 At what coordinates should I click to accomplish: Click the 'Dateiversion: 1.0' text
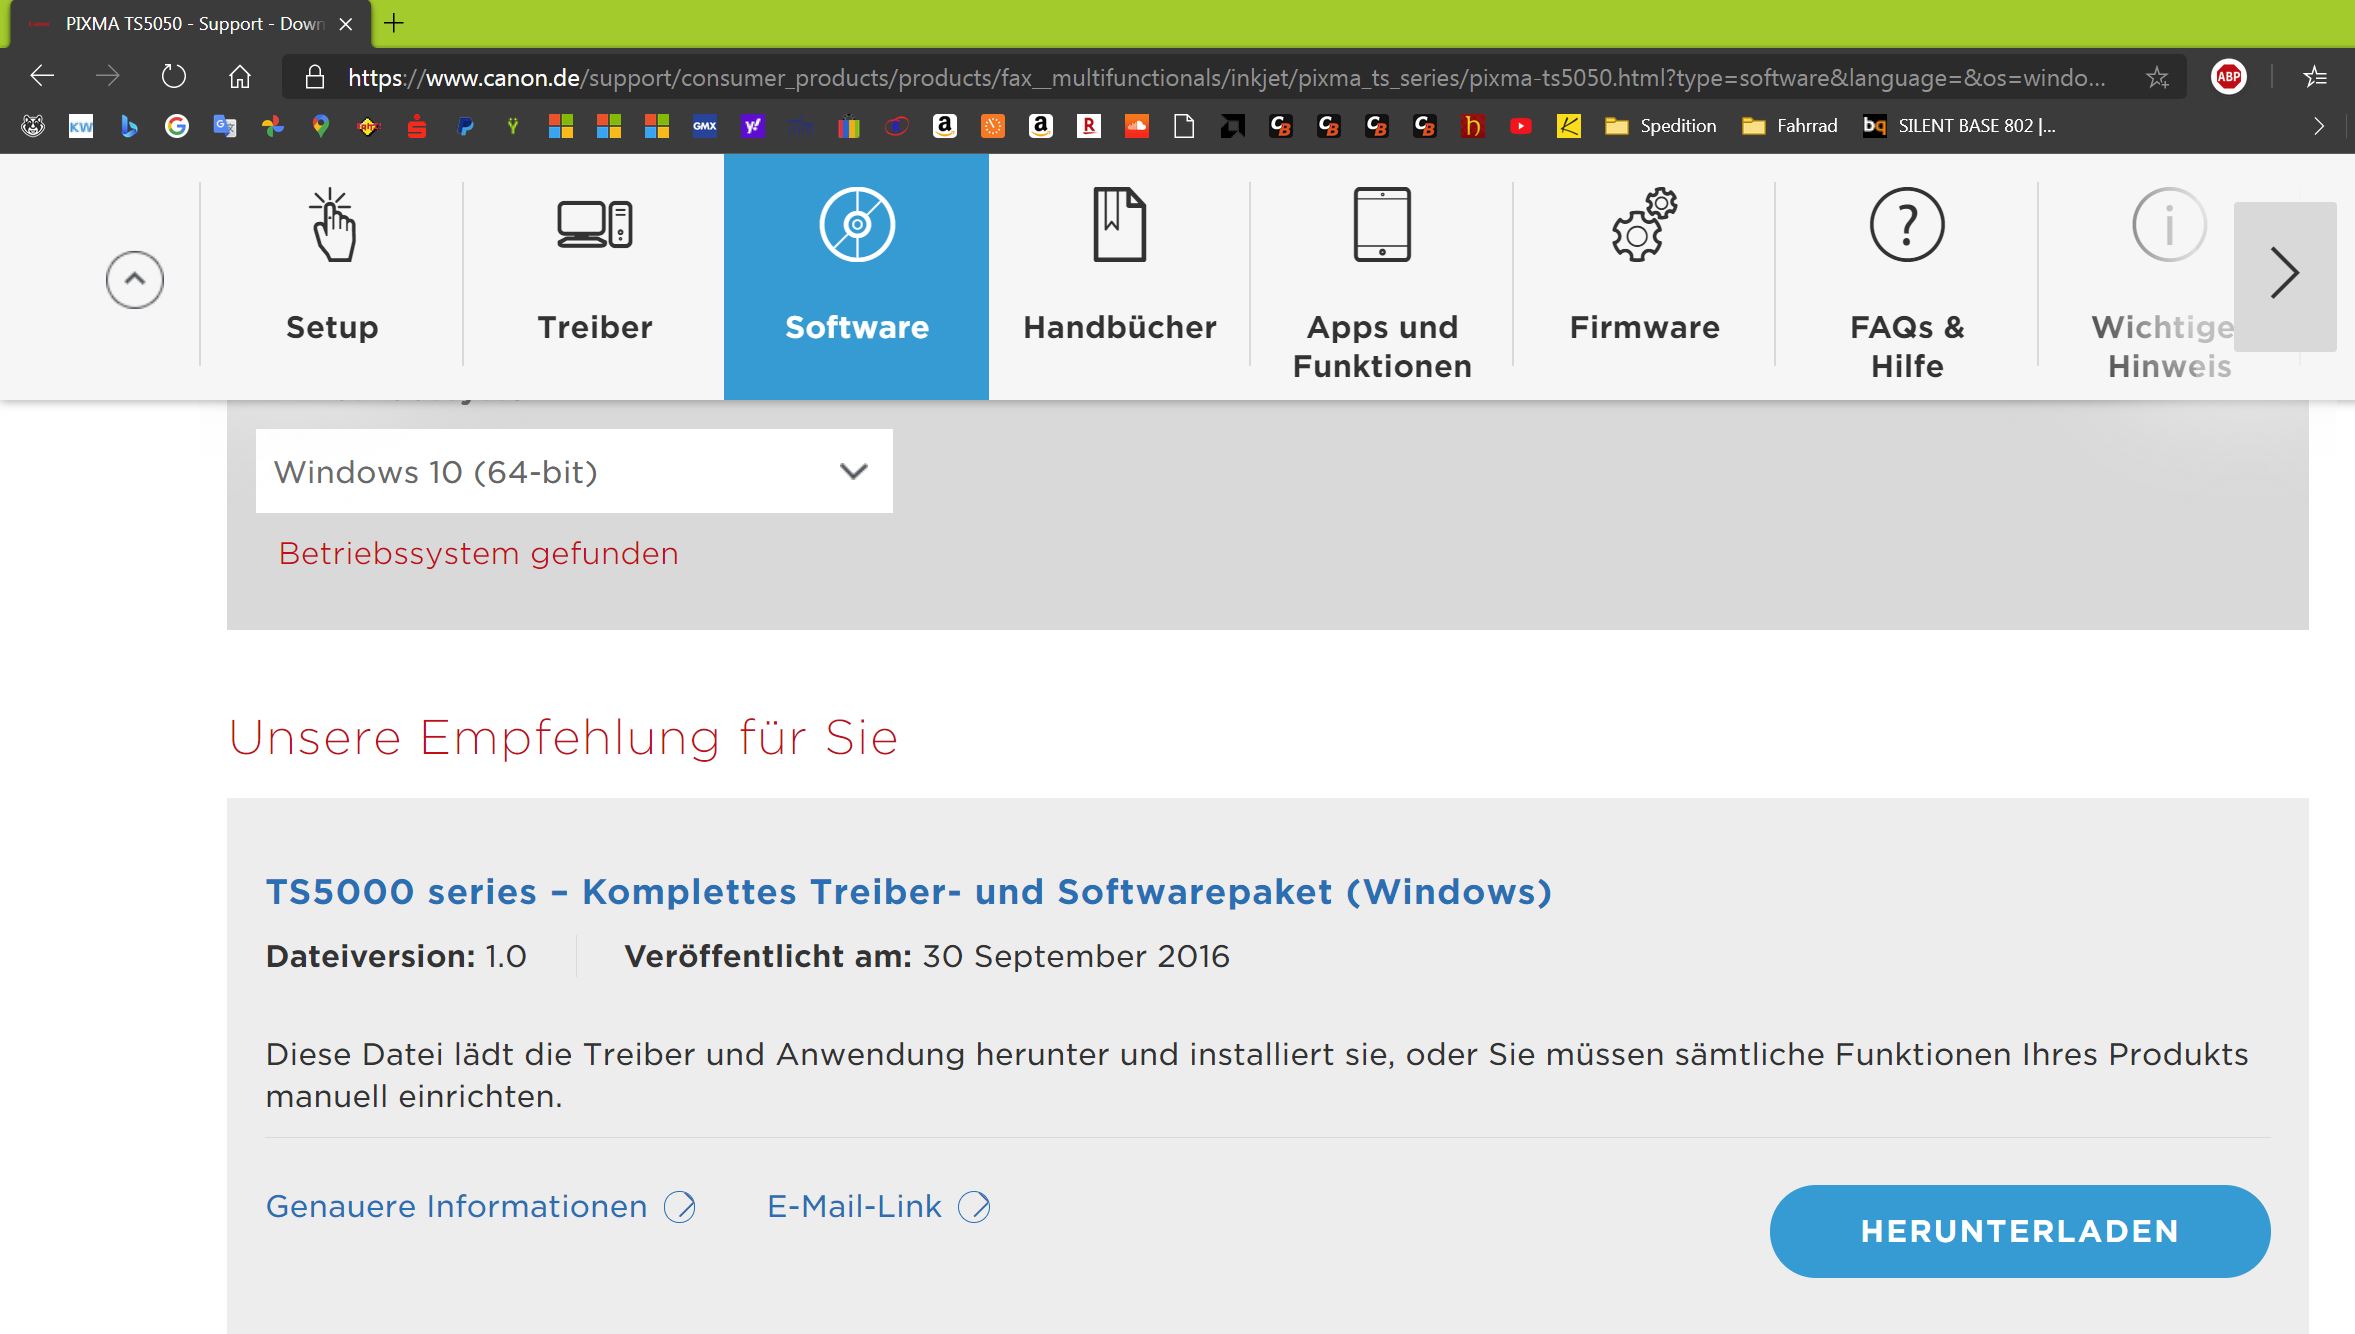(x=396, y=956)
